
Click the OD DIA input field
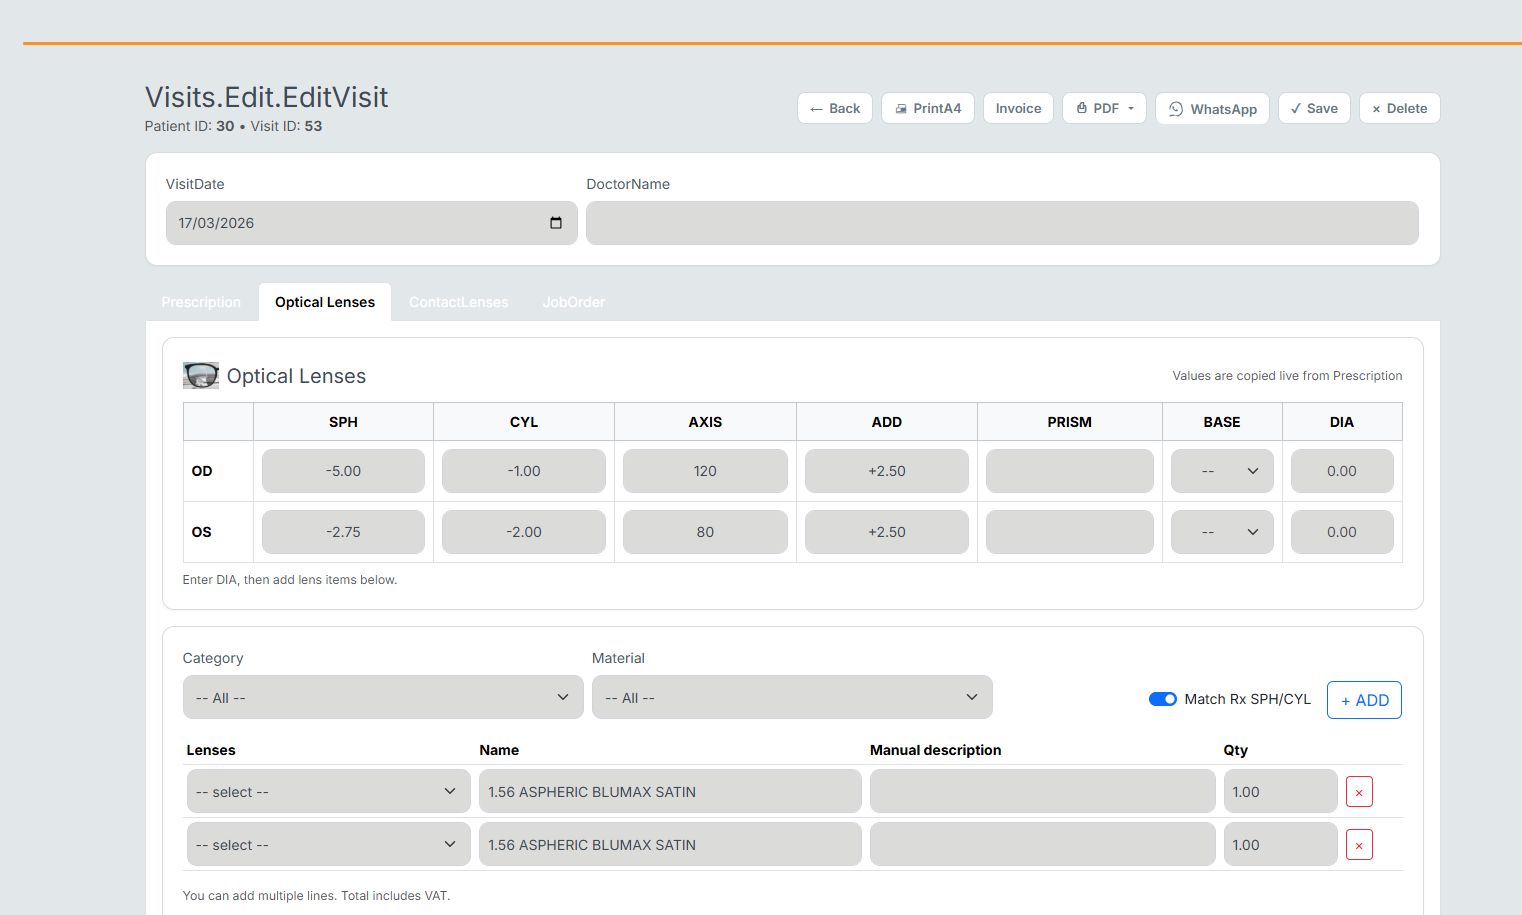click(x=1341, y=471)
